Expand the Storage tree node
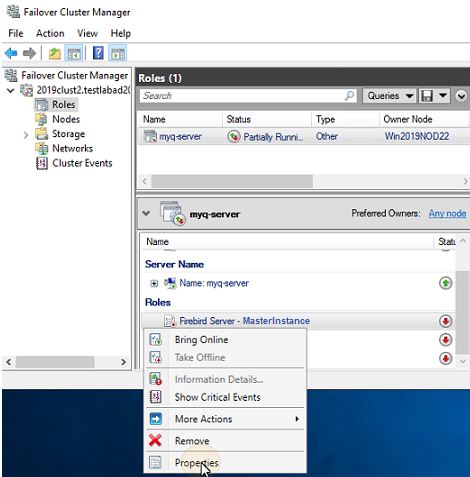The height and width of the screenshot is (477, 470). coord(26,135)
